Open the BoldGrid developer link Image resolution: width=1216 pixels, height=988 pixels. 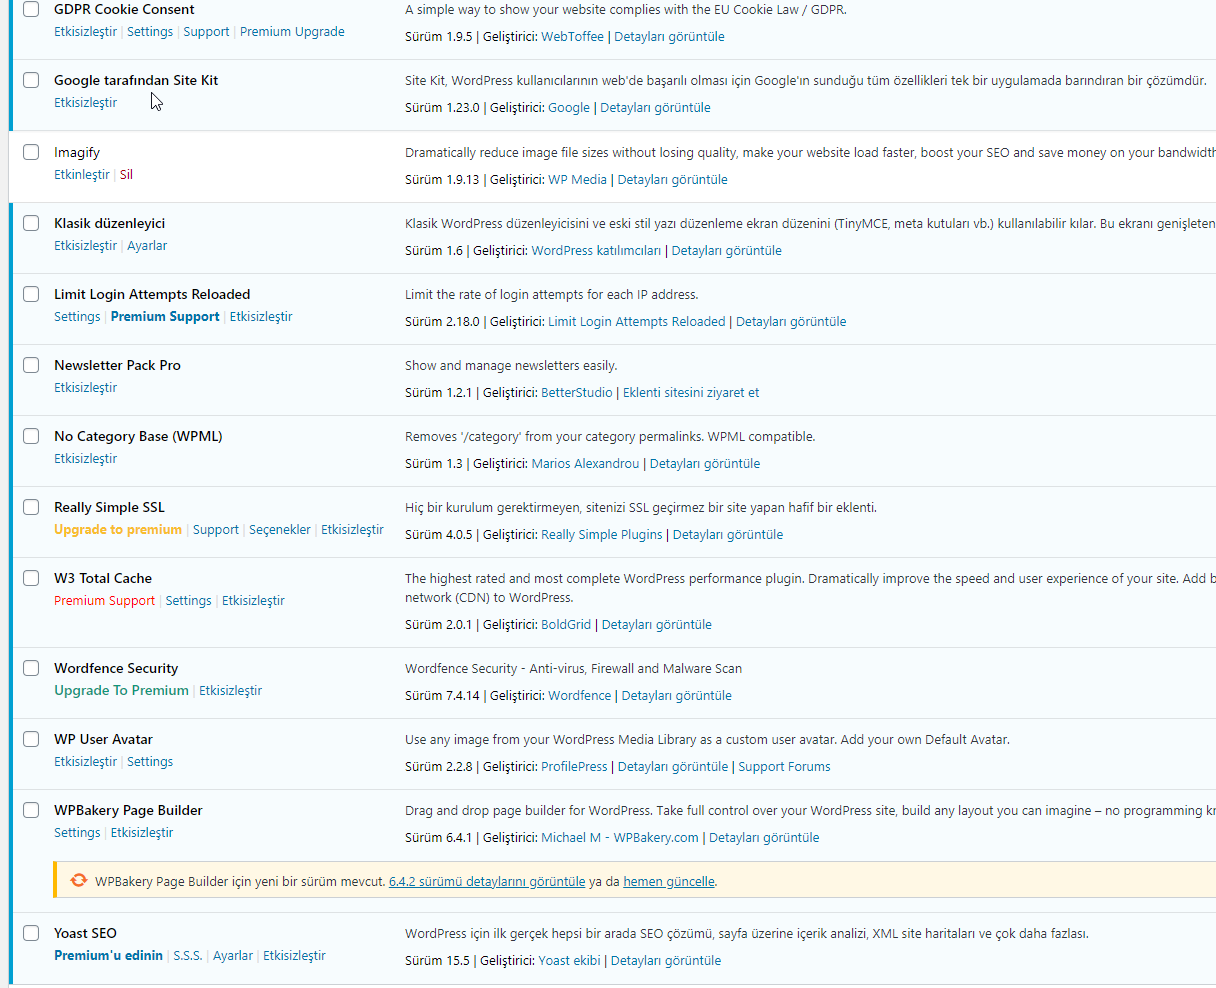566,624
